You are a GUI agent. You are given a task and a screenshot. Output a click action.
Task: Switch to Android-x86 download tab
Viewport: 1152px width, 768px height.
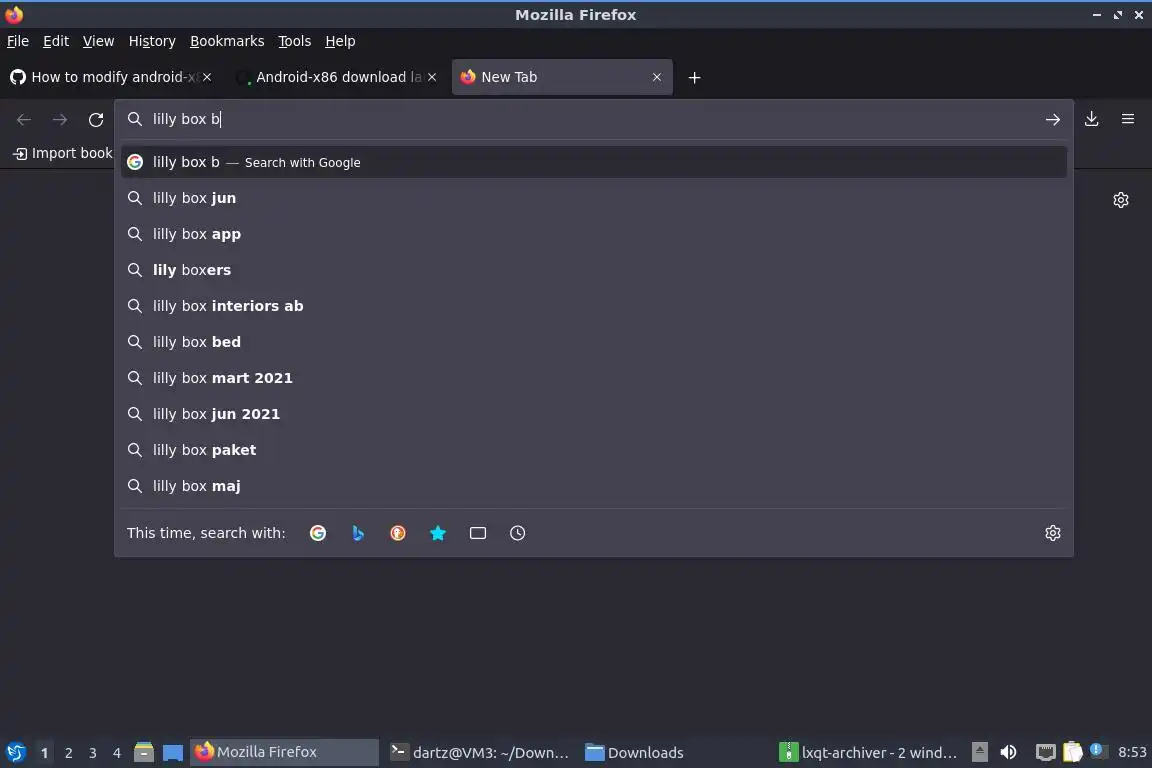tap(337, 77)
